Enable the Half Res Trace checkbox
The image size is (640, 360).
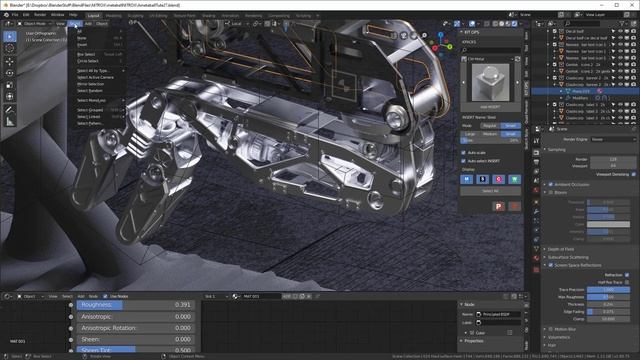627,282
